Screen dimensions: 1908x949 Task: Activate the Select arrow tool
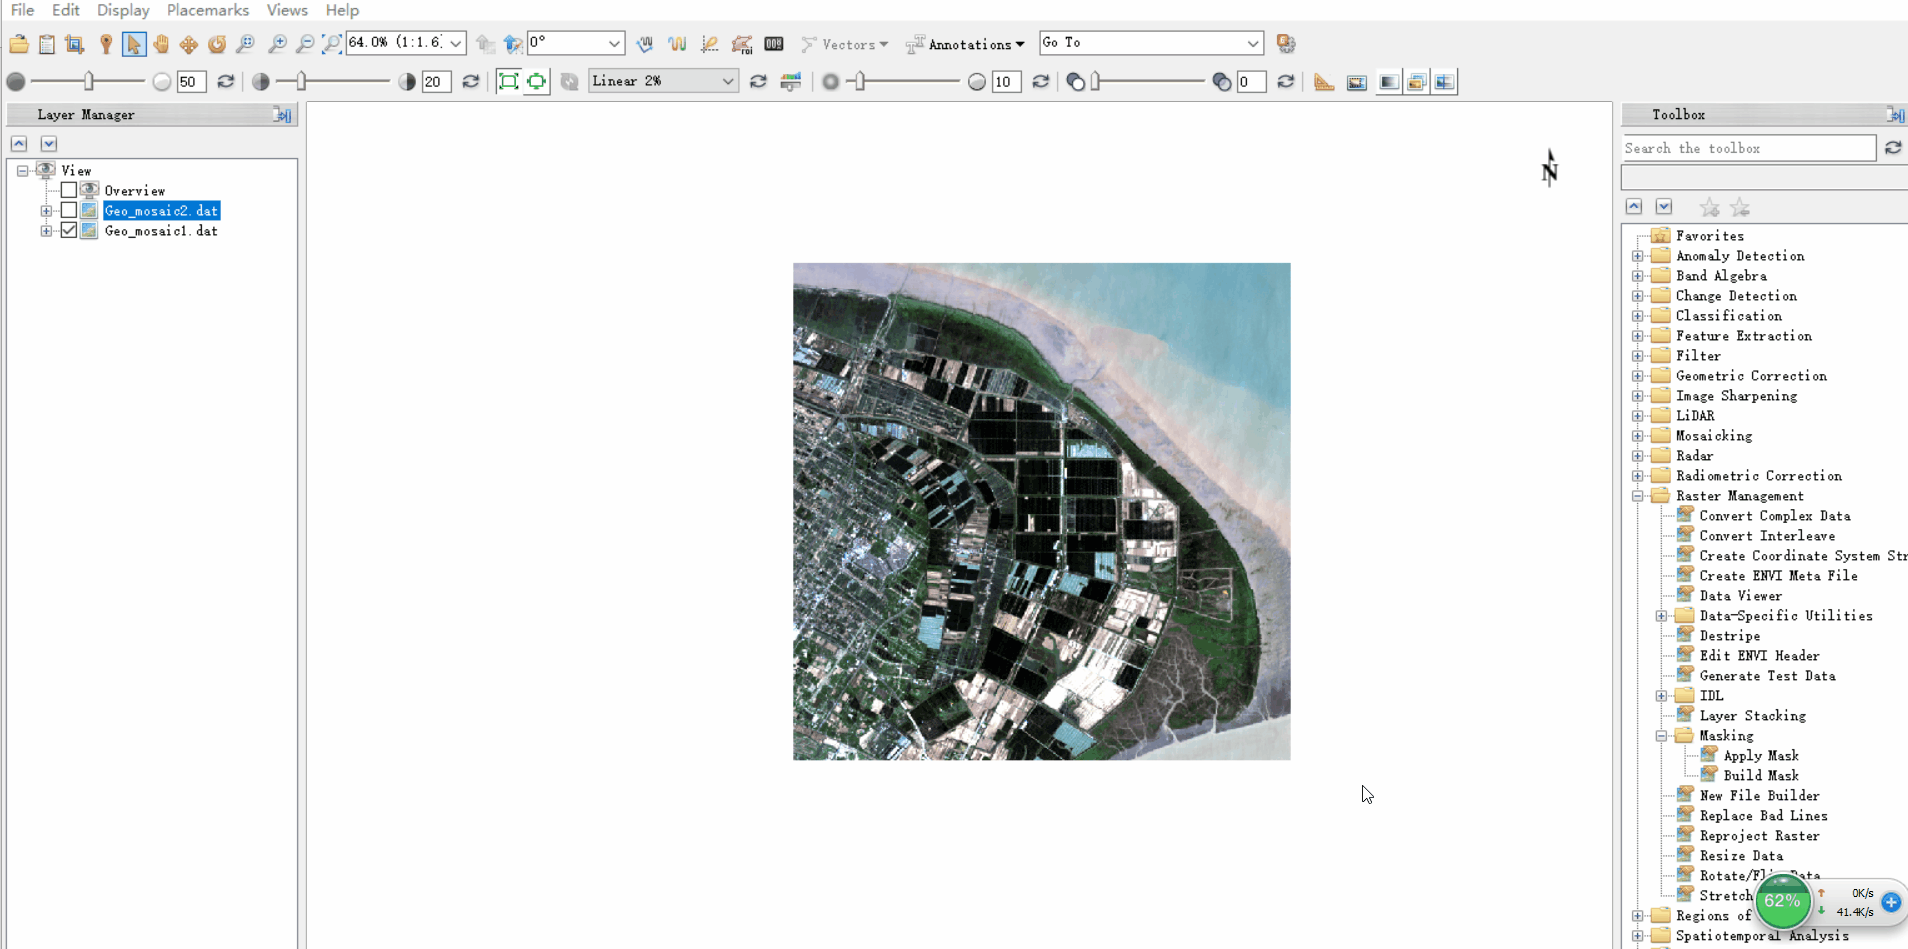(133, 44)
